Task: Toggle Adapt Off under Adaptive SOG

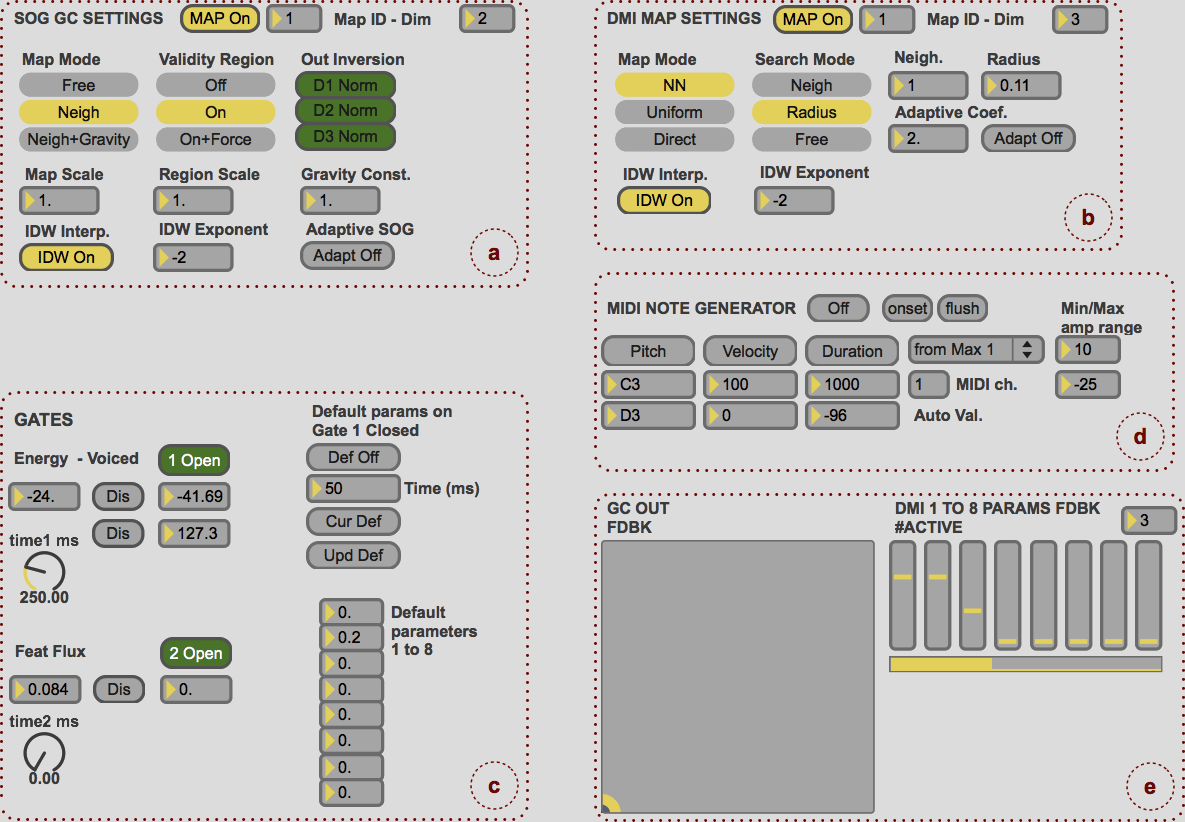Action: tap(347, 255)
